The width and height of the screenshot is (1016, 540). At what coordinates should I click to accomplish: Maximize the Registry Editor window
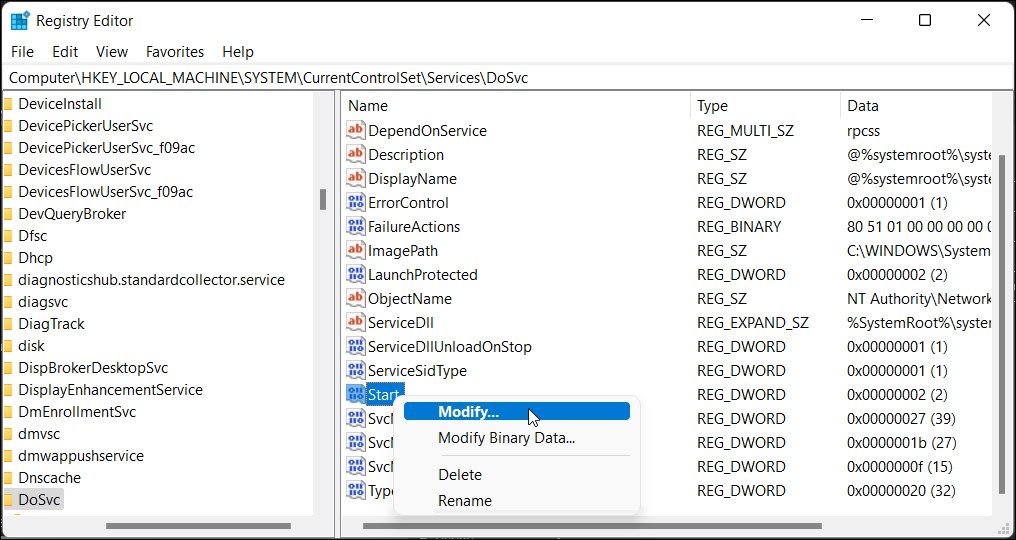[925, 21]
